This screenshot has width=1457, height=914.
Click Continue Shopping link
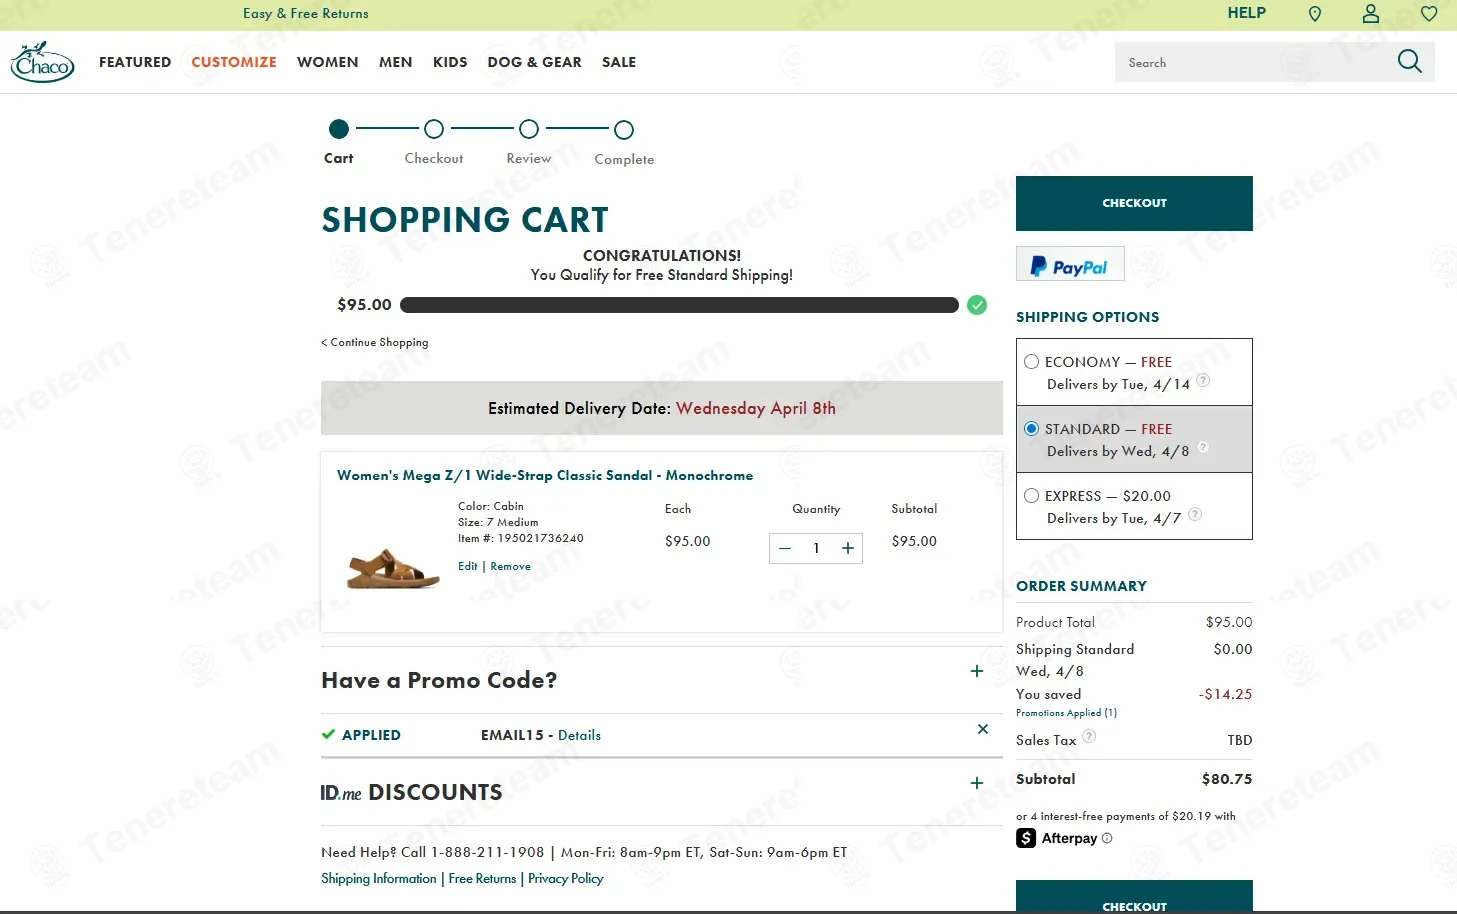click(x=375, y=342)
